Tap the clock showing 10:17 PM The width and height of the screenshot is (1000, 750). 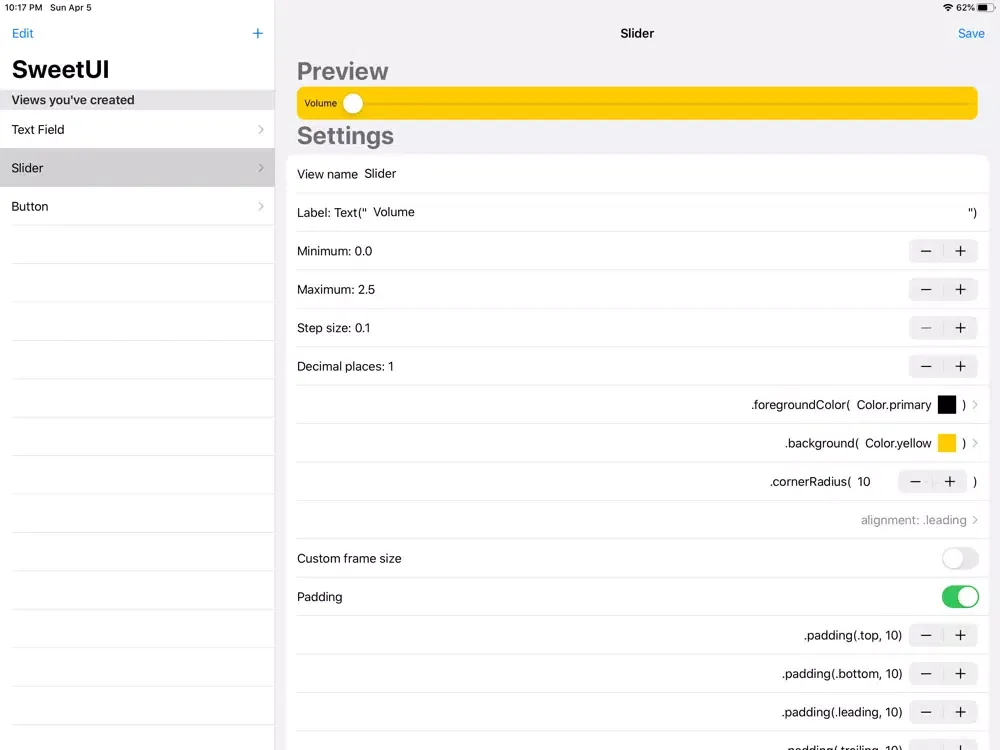(24, 8)
